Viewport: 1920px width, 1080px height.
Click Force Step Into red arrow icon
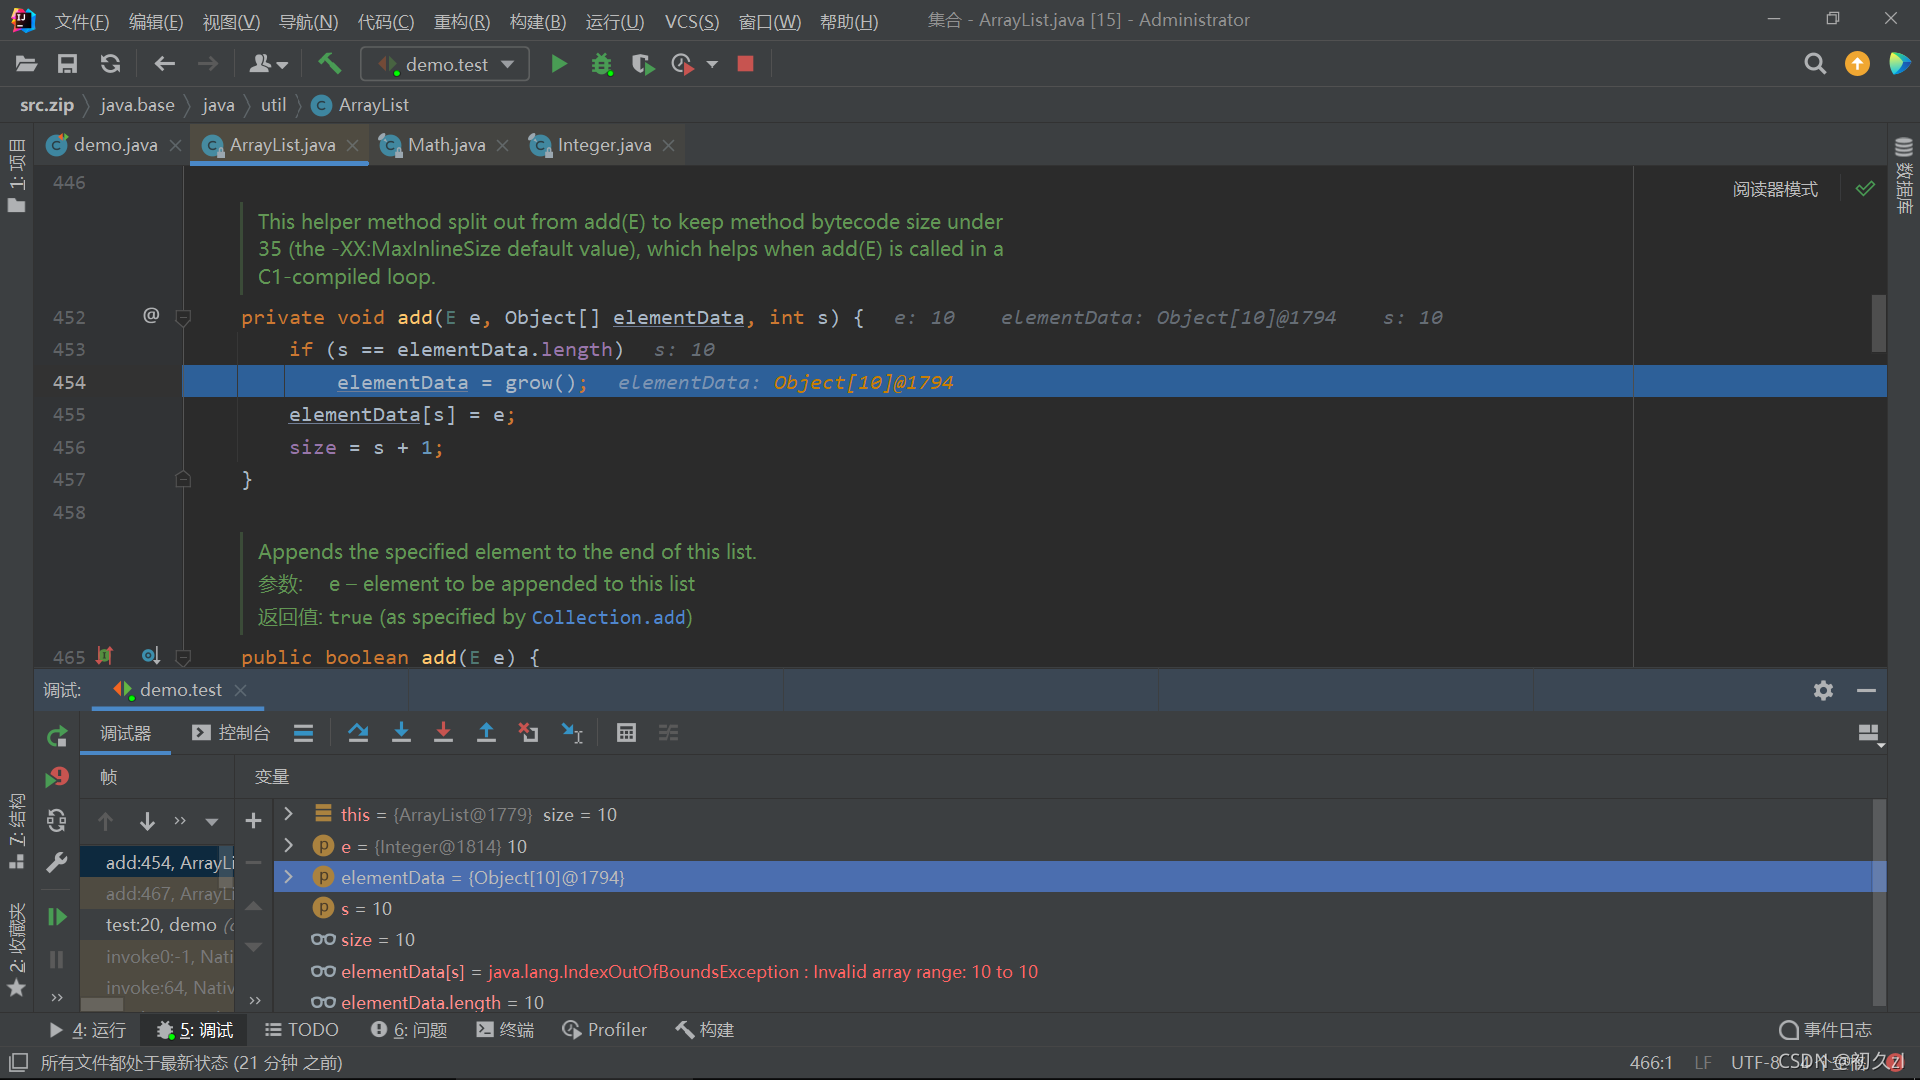[x=443, y=733]
